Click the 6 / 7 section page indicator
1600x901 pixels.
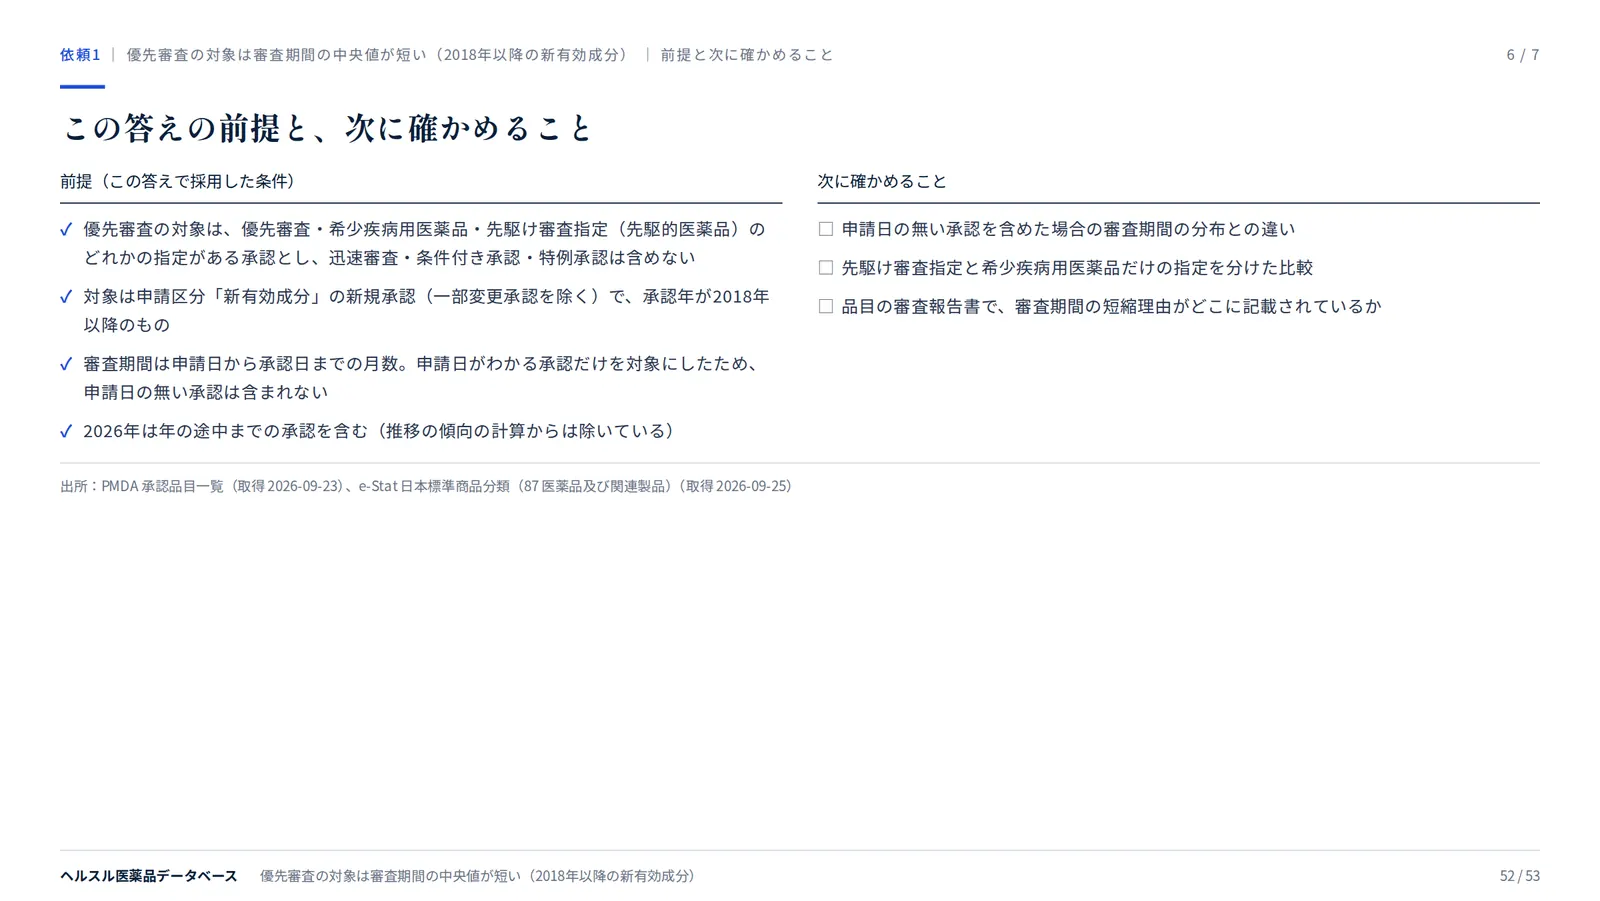coord(1523,55)
